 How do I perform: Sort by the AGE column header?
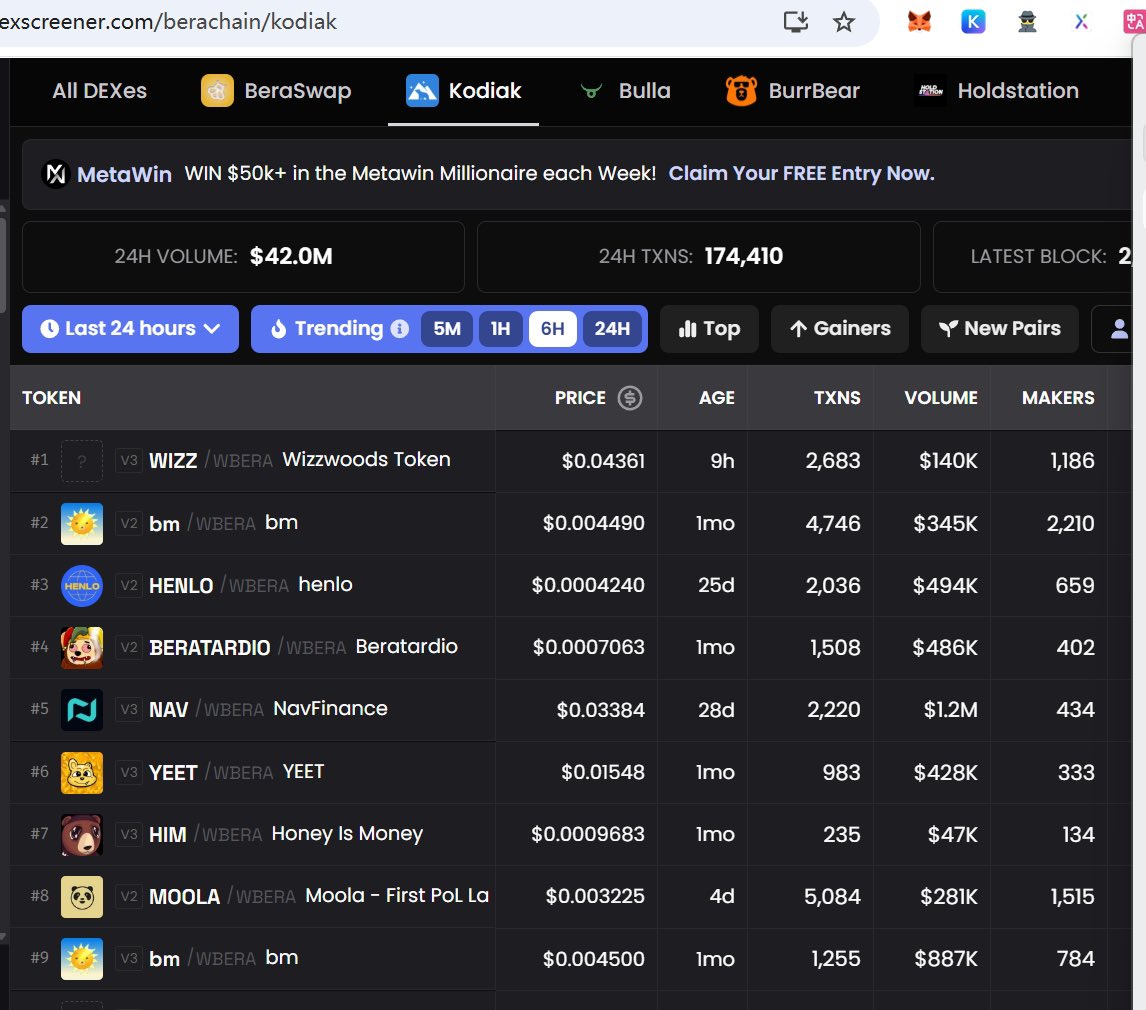pos(716,398)
